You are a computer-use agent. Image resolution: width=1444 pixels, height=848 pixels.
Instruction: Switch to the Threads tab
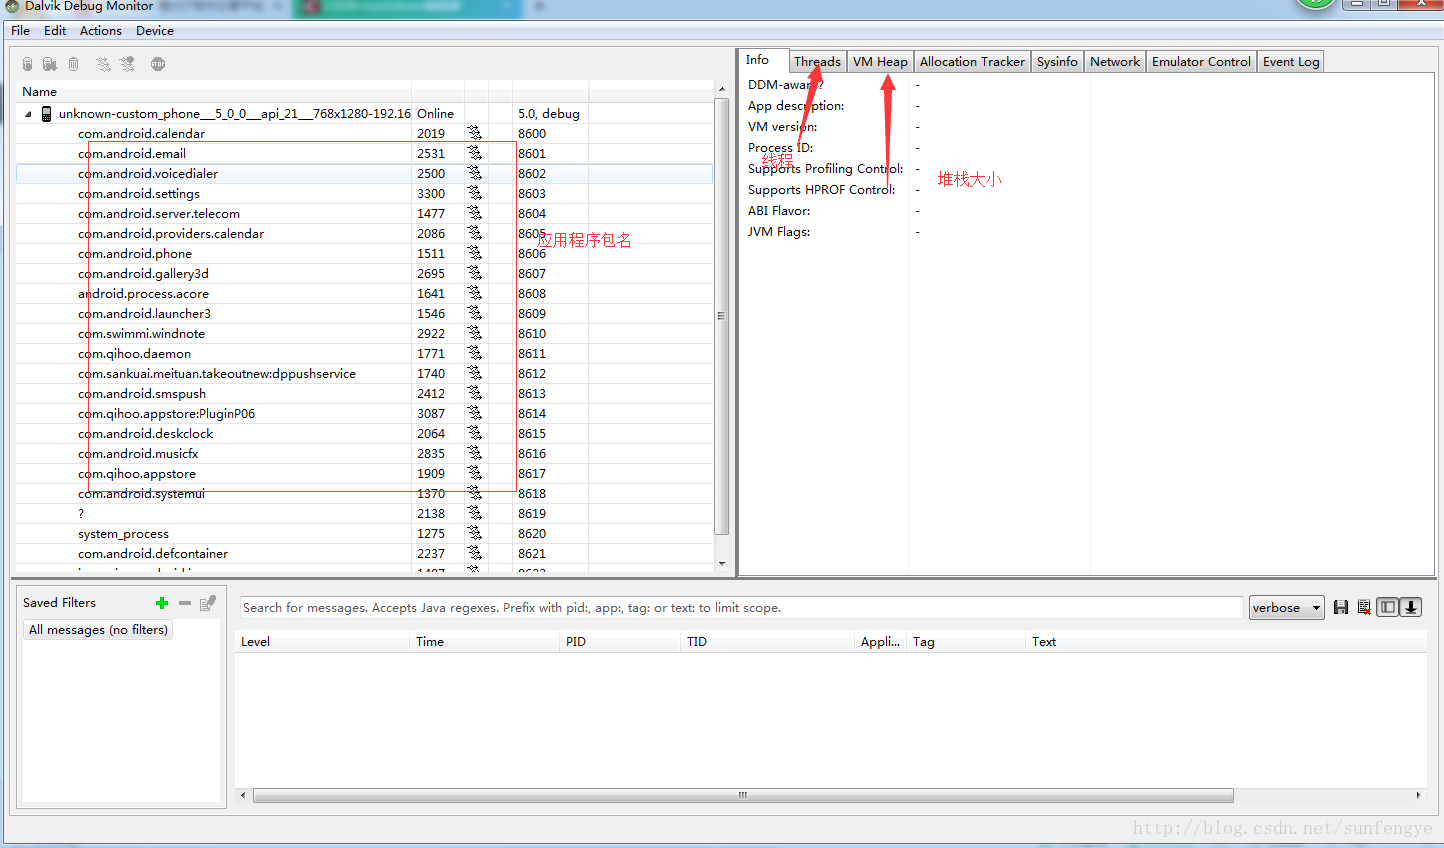817,62
